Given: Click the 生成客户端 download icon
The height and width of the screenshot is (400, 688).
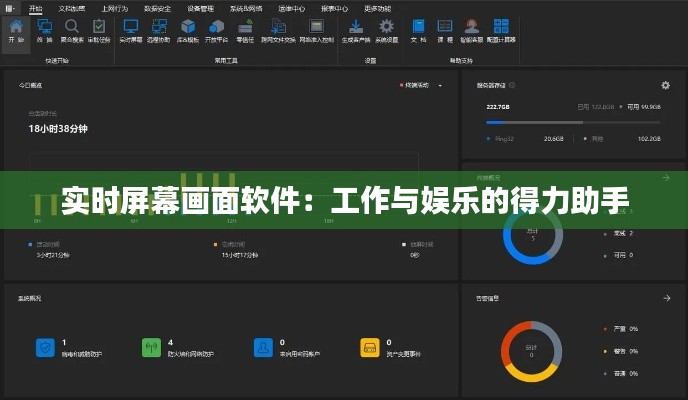Looking at the screenshot, I should coord(356,29).
